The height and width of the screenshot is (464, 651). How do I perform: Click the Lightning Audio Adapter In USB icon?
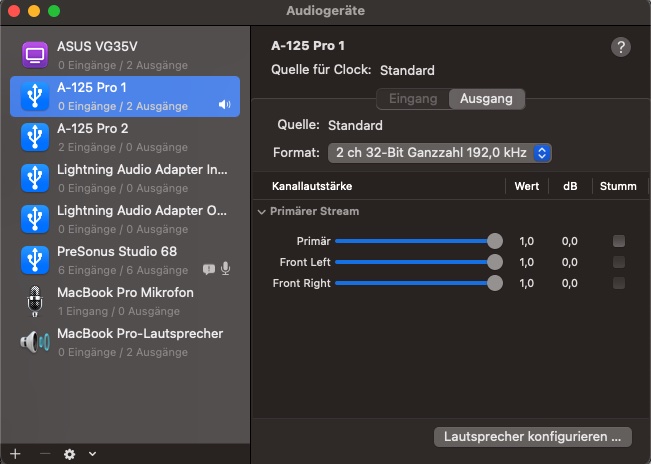(35, 178)
